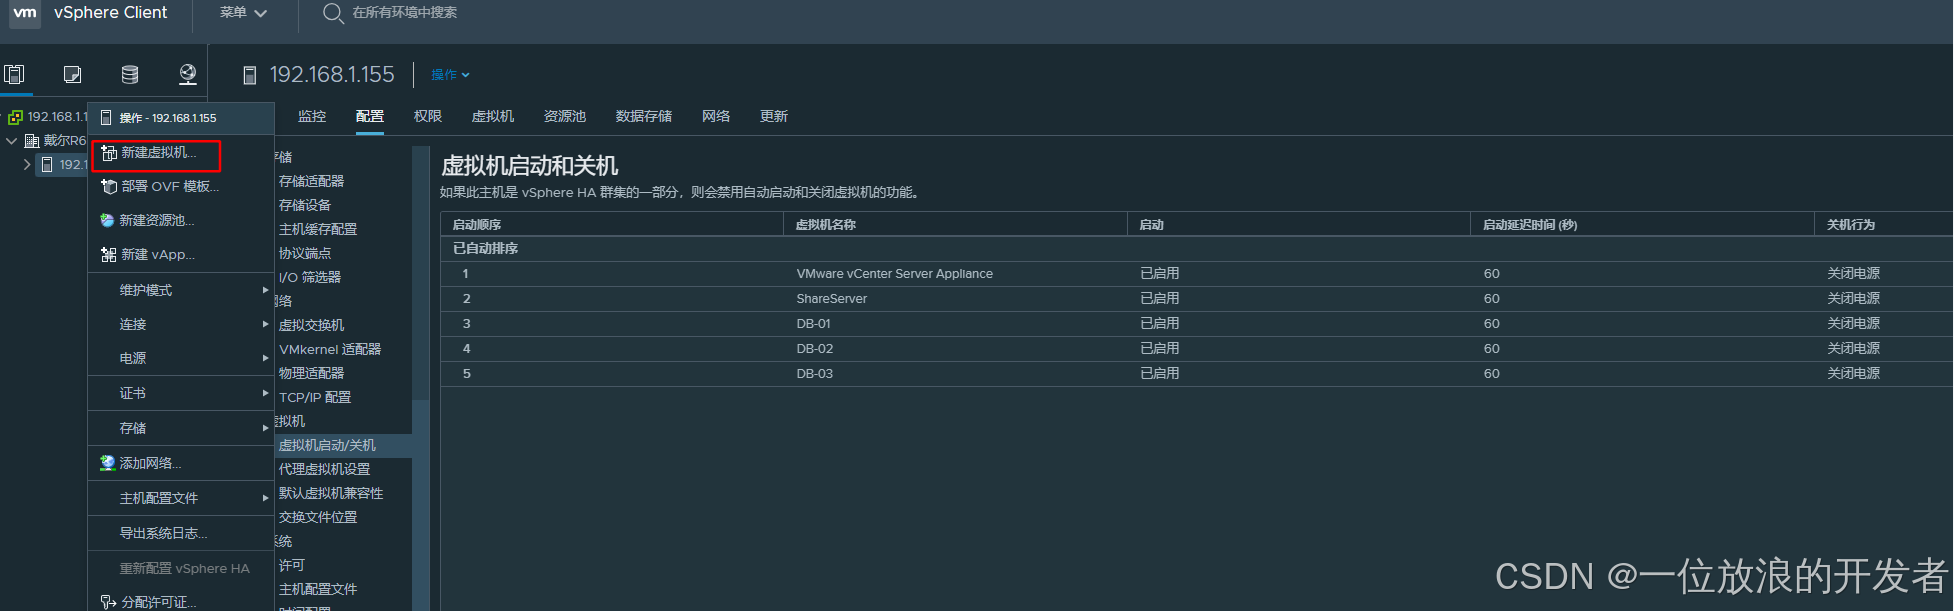1954x611 pixels.
Task: Switch to the 虚拟机 tab
Action: pos(493,117)
